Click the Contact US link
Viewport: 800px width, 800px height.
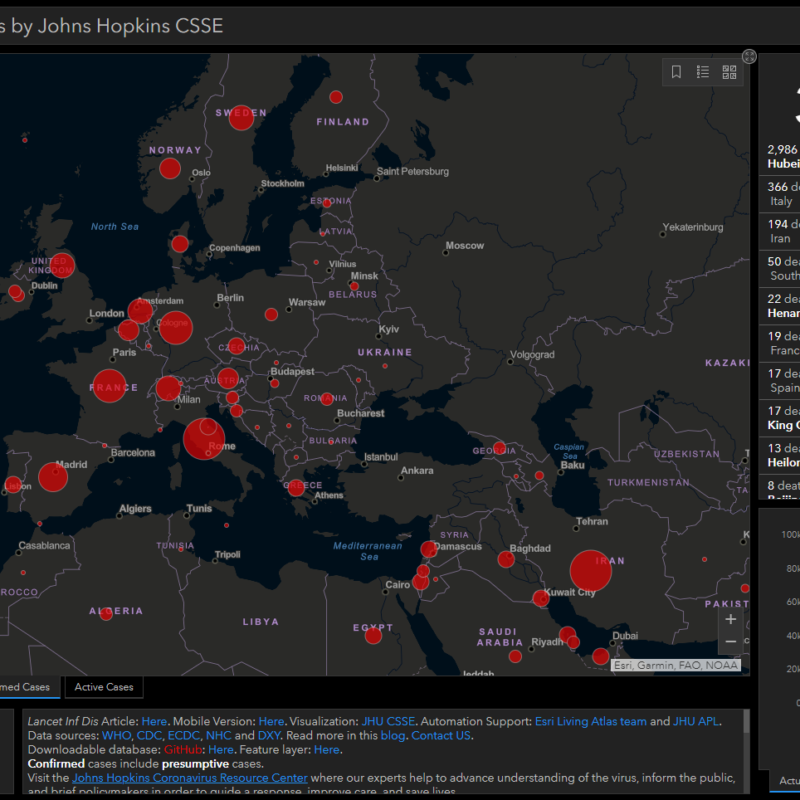coord(441,735)
